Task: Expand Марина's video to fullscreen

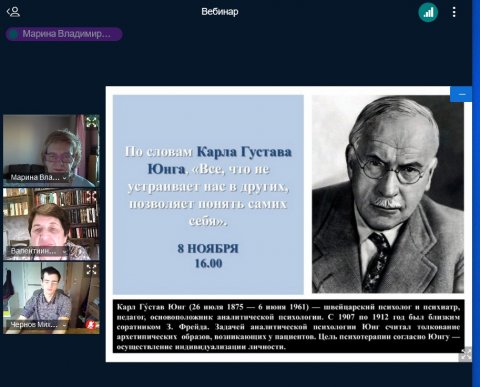Action: [x=91, y=122]
